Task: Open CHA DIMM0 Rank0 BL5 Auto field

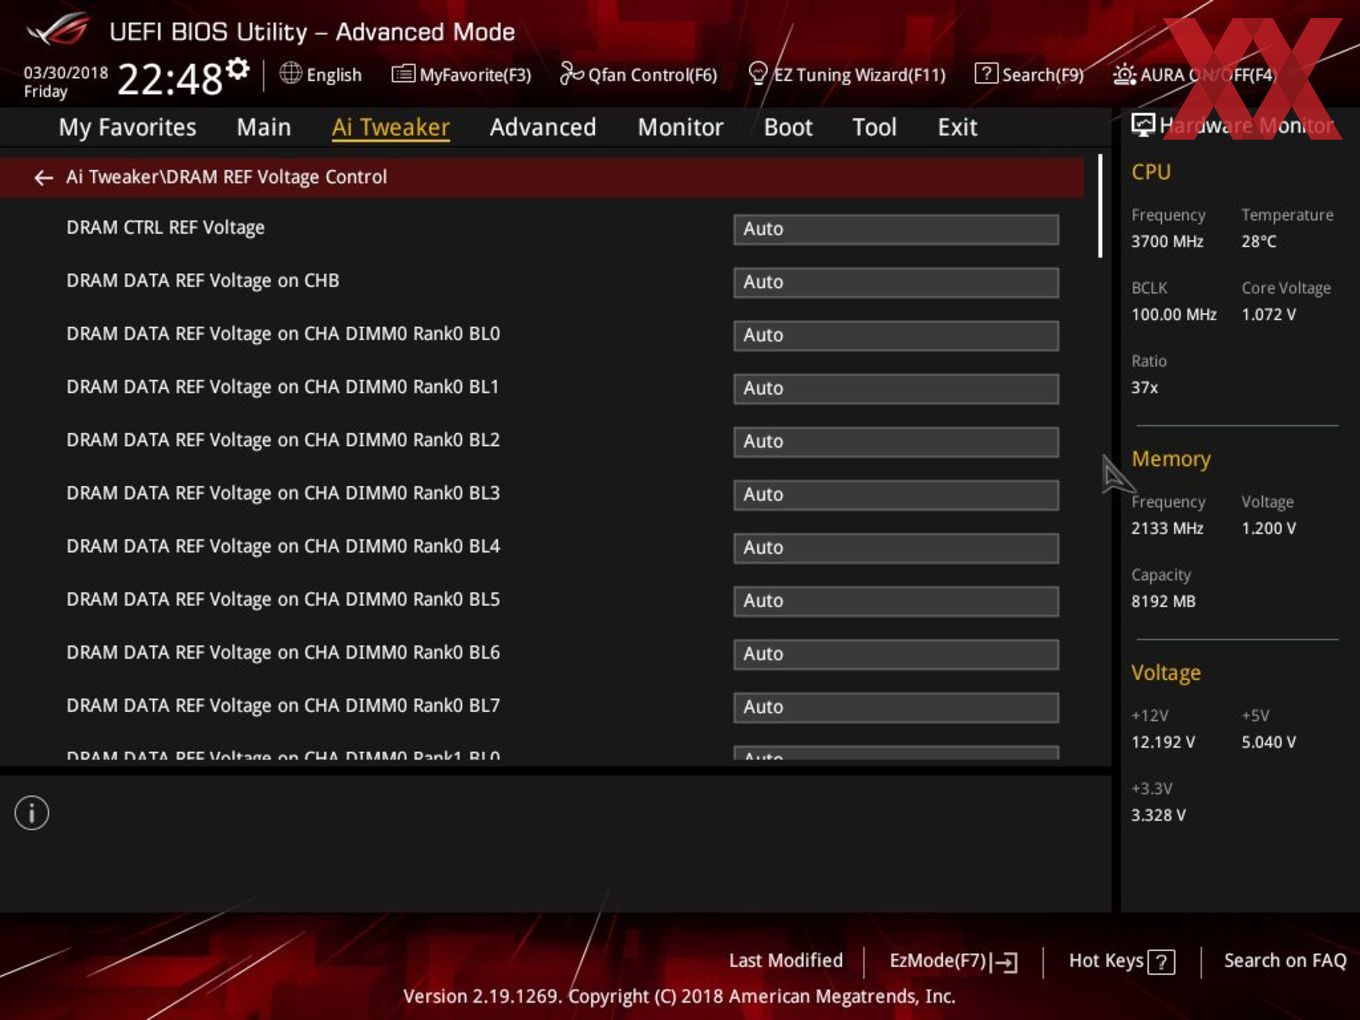Action: 896,600
